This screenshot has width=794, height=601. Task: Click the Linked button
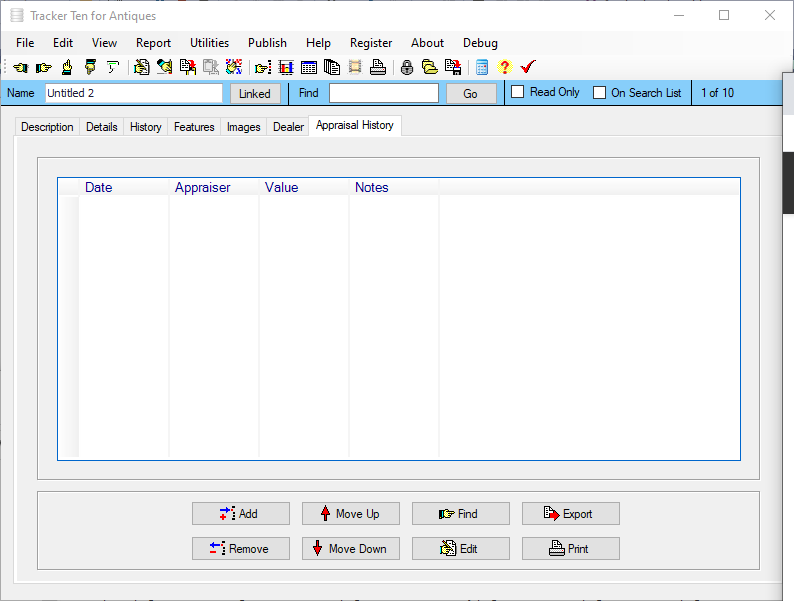[255, 94]
